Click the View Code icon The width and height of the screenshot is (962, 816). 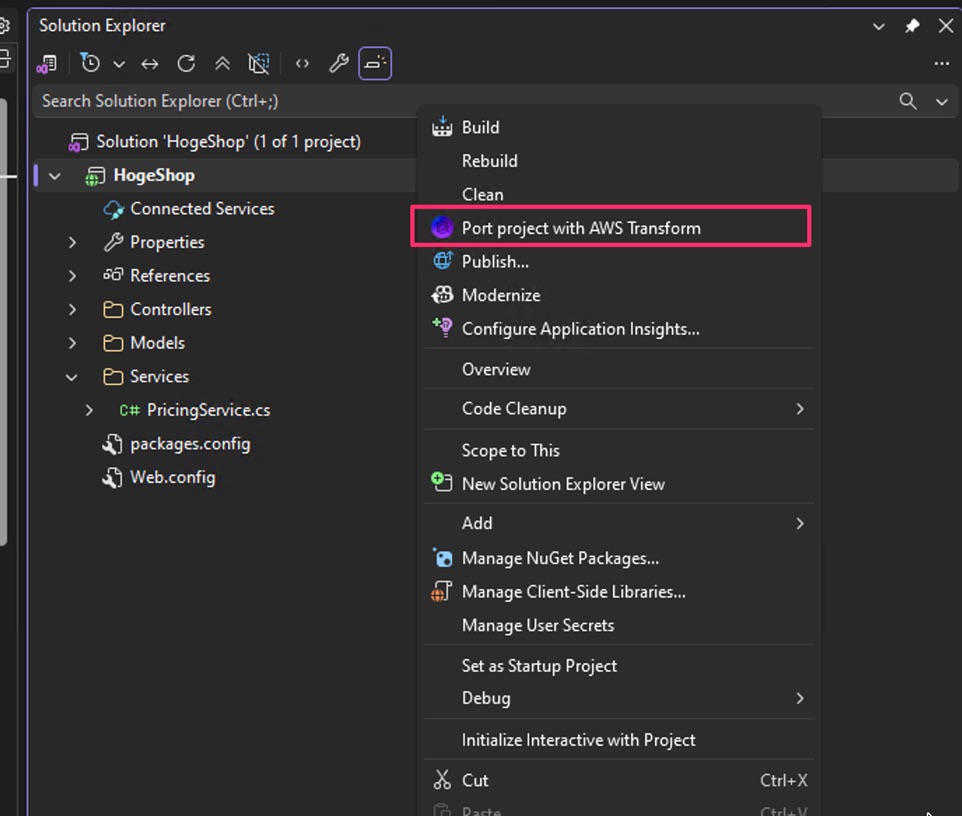click(x=302, y=63)
